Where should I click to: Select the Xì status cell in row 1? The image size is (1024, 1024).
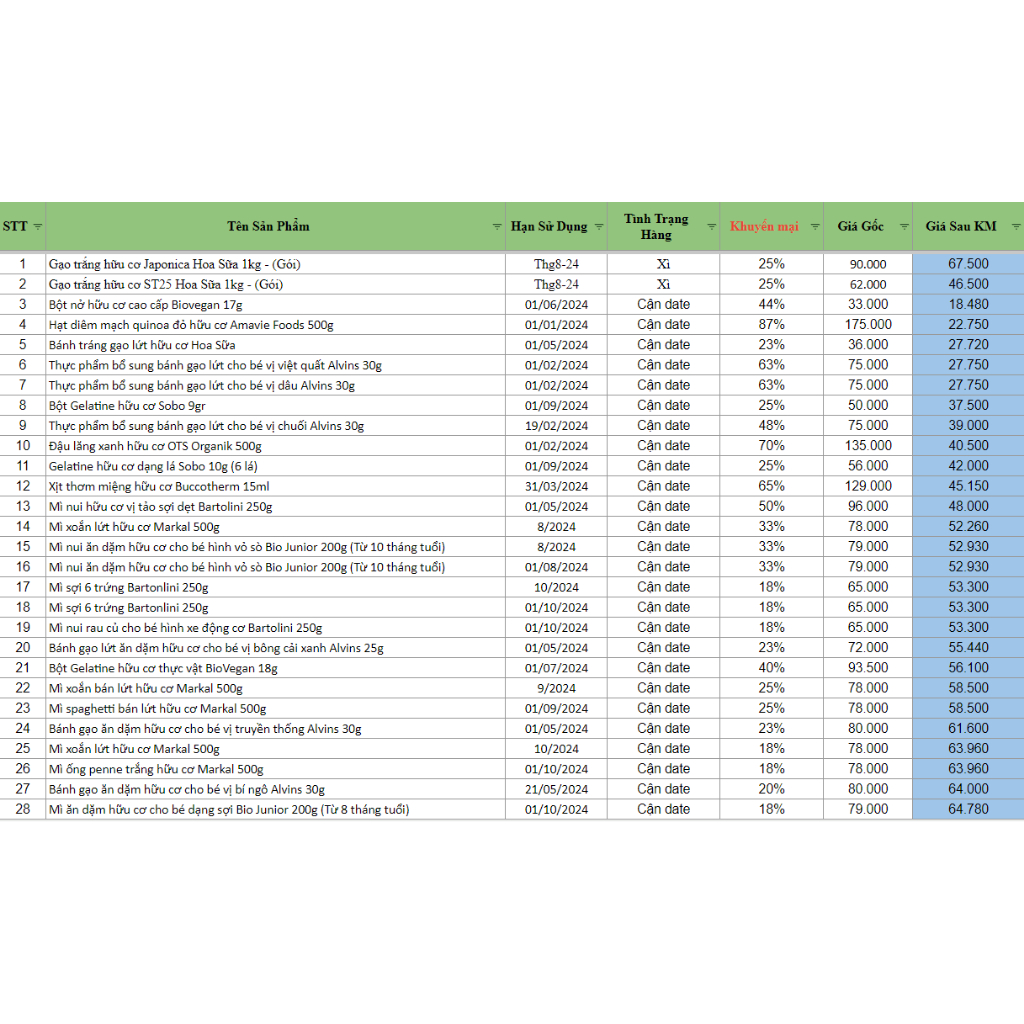pos(664,264)
